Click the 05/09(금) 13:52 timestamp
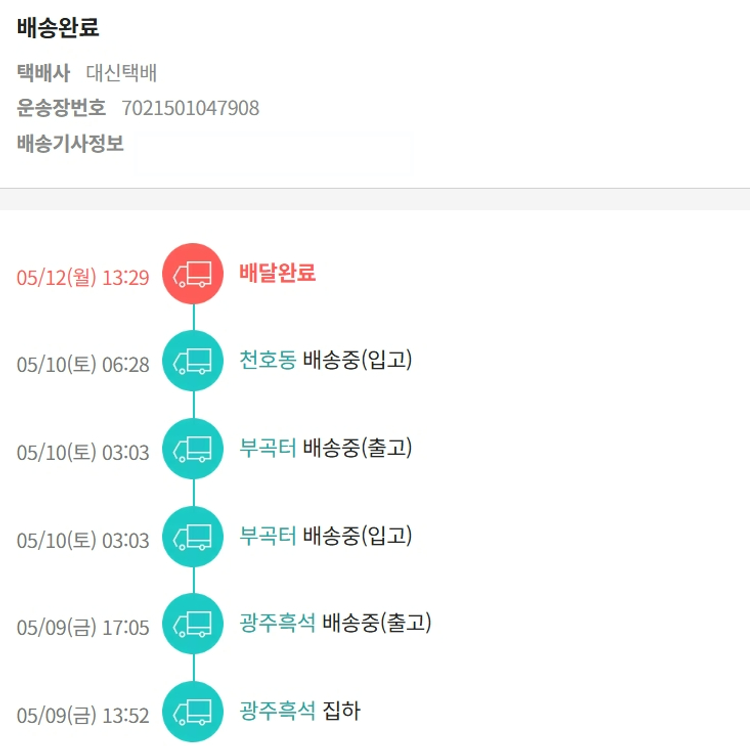 83,716
